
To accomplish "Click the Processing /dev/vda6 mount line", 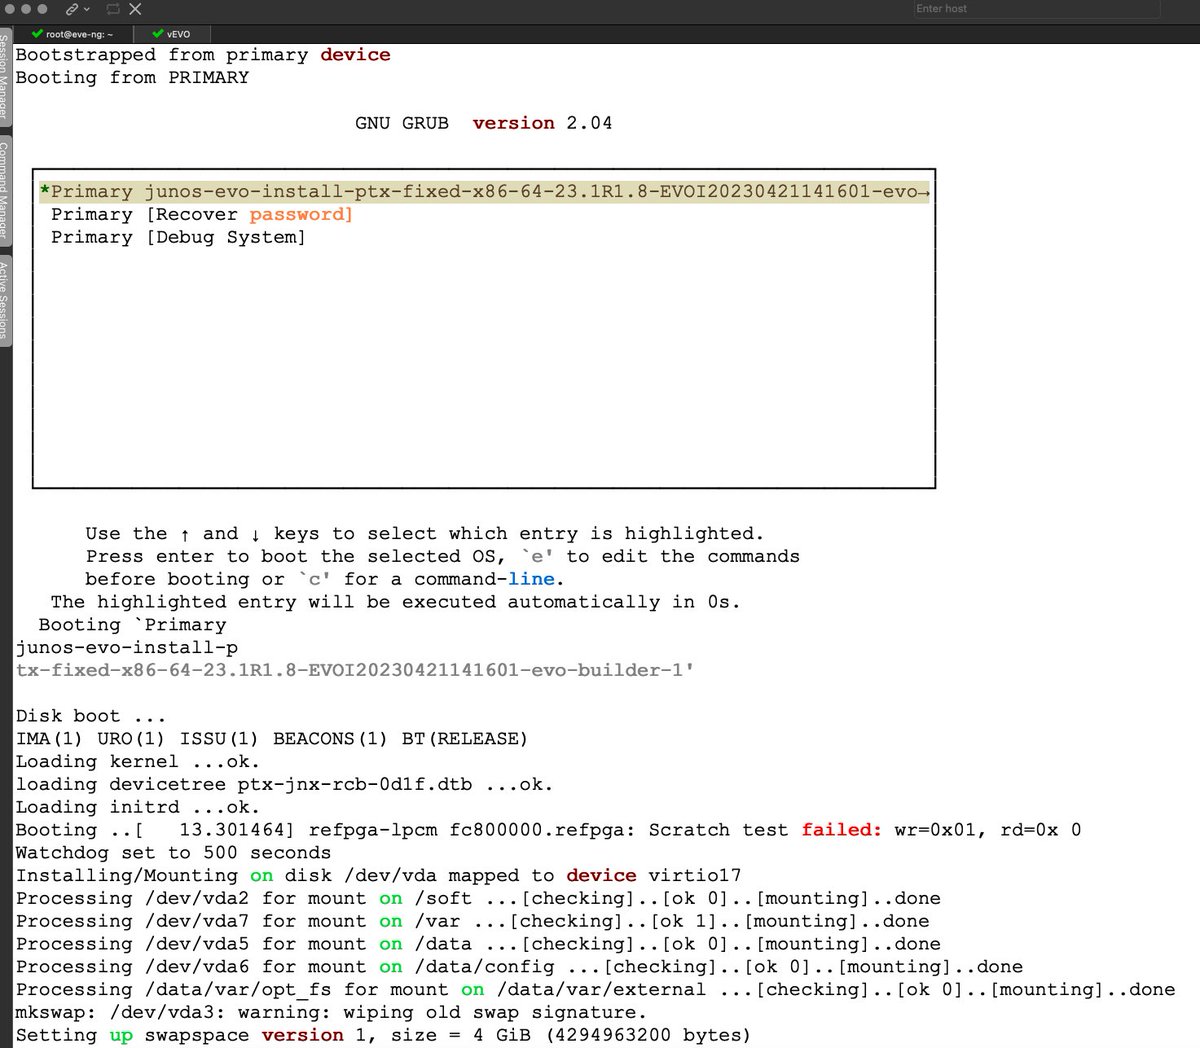I will (519, 967).
